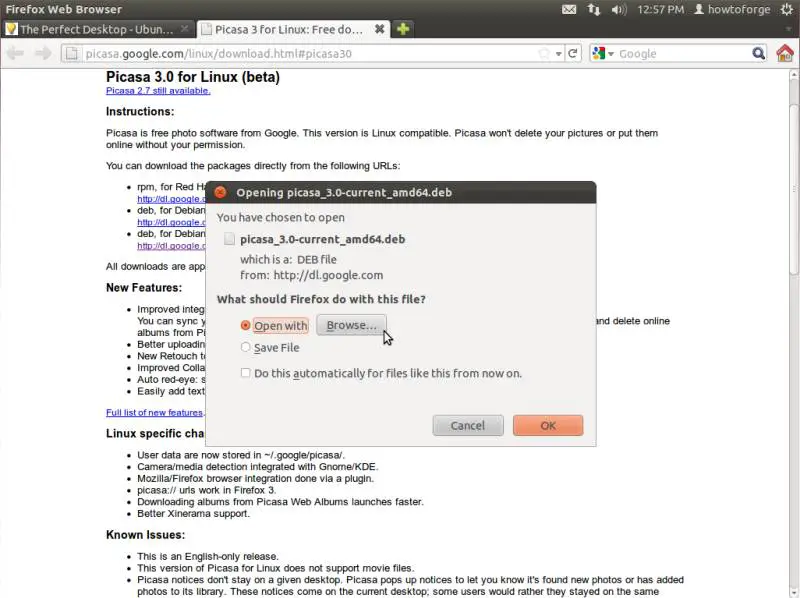Select the Save File radio button
This screenshot has width=800, height=598.
pos(245,347)
